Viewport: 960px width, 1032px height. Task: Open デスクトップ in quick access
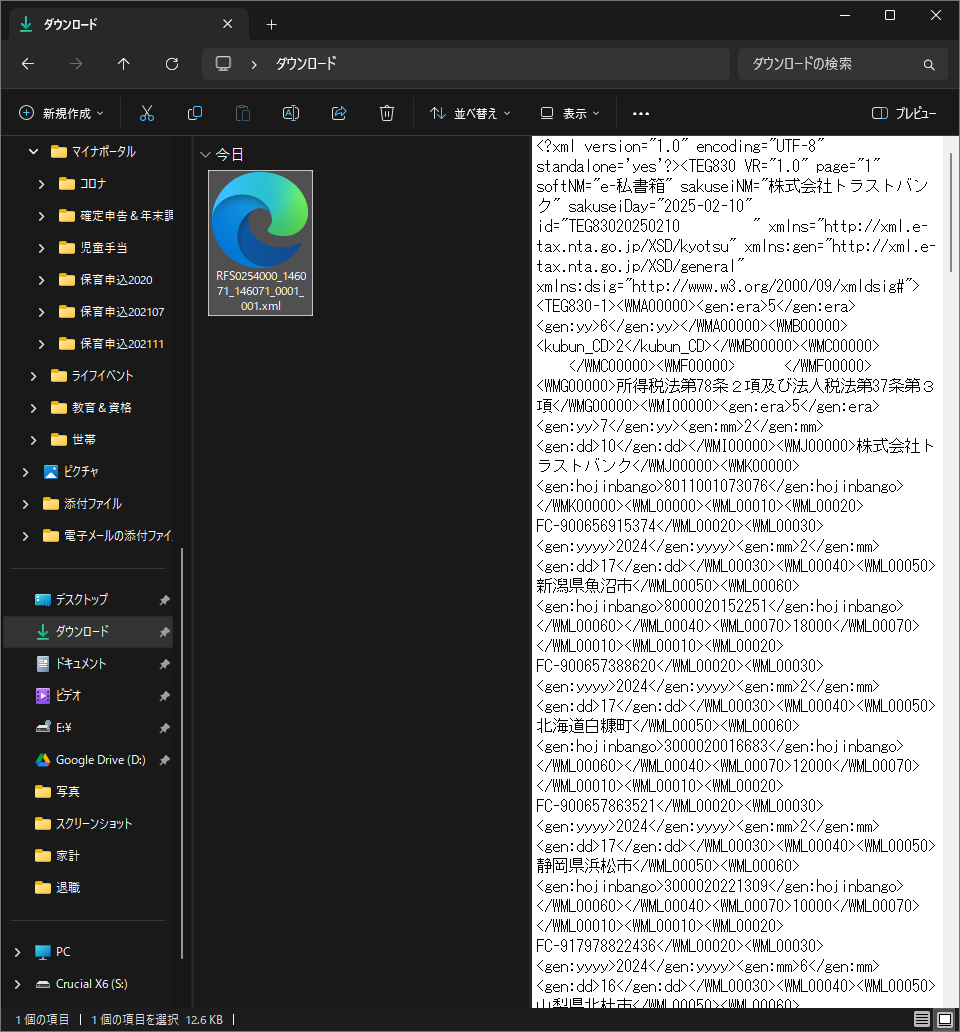point(82,600)
